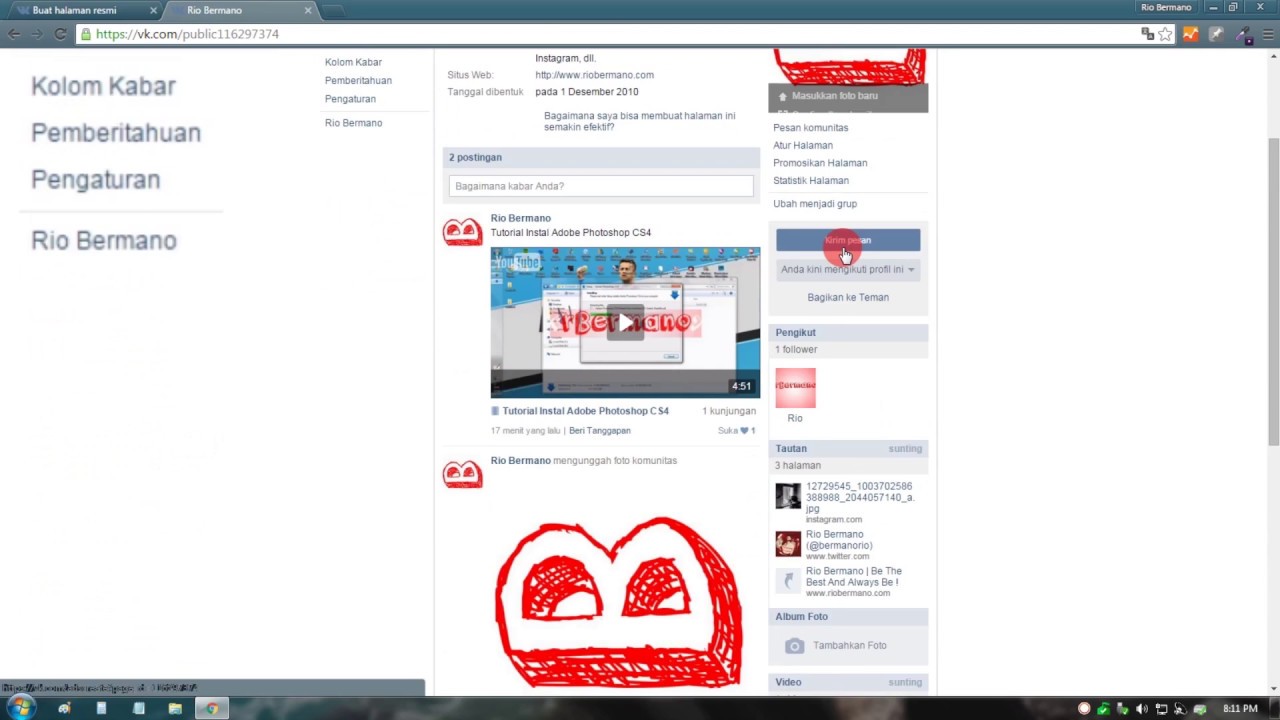Open the Windows Start button
This screenshot has width=1280, height=720.
point(21,708)
